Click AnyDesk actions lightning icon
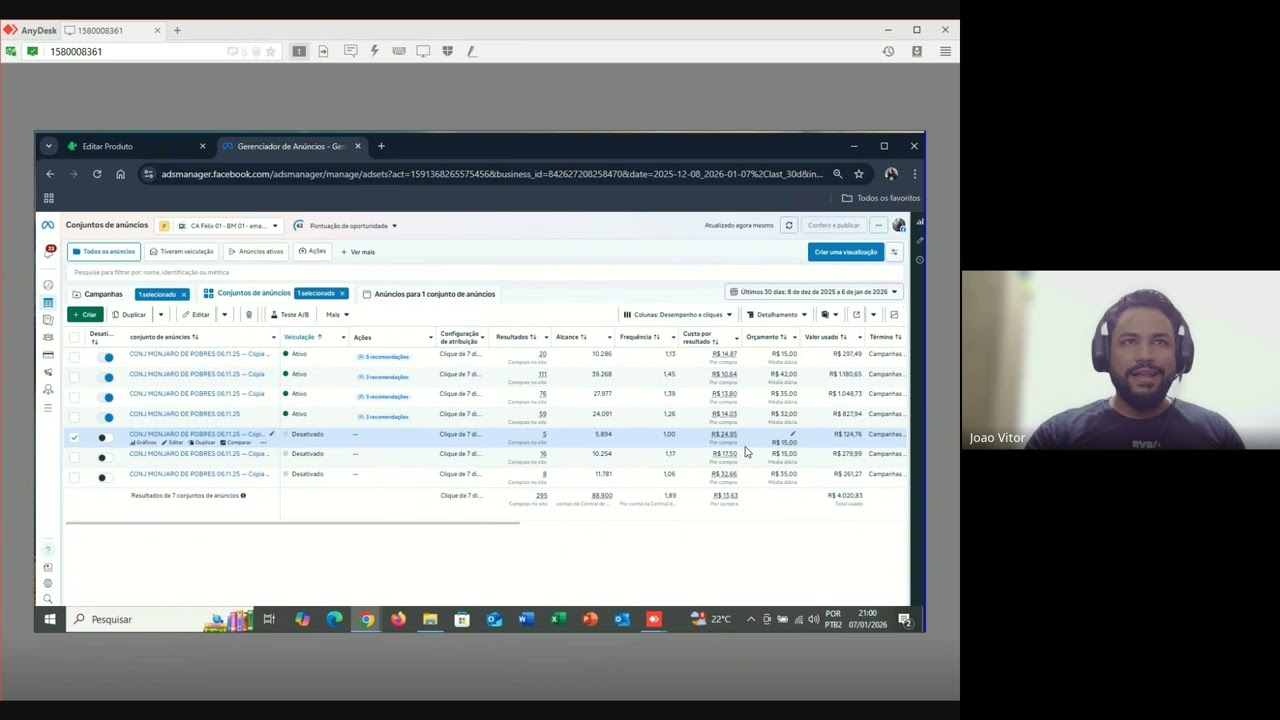The height and width of the screenshot is (720, 1280). [375, 51]
